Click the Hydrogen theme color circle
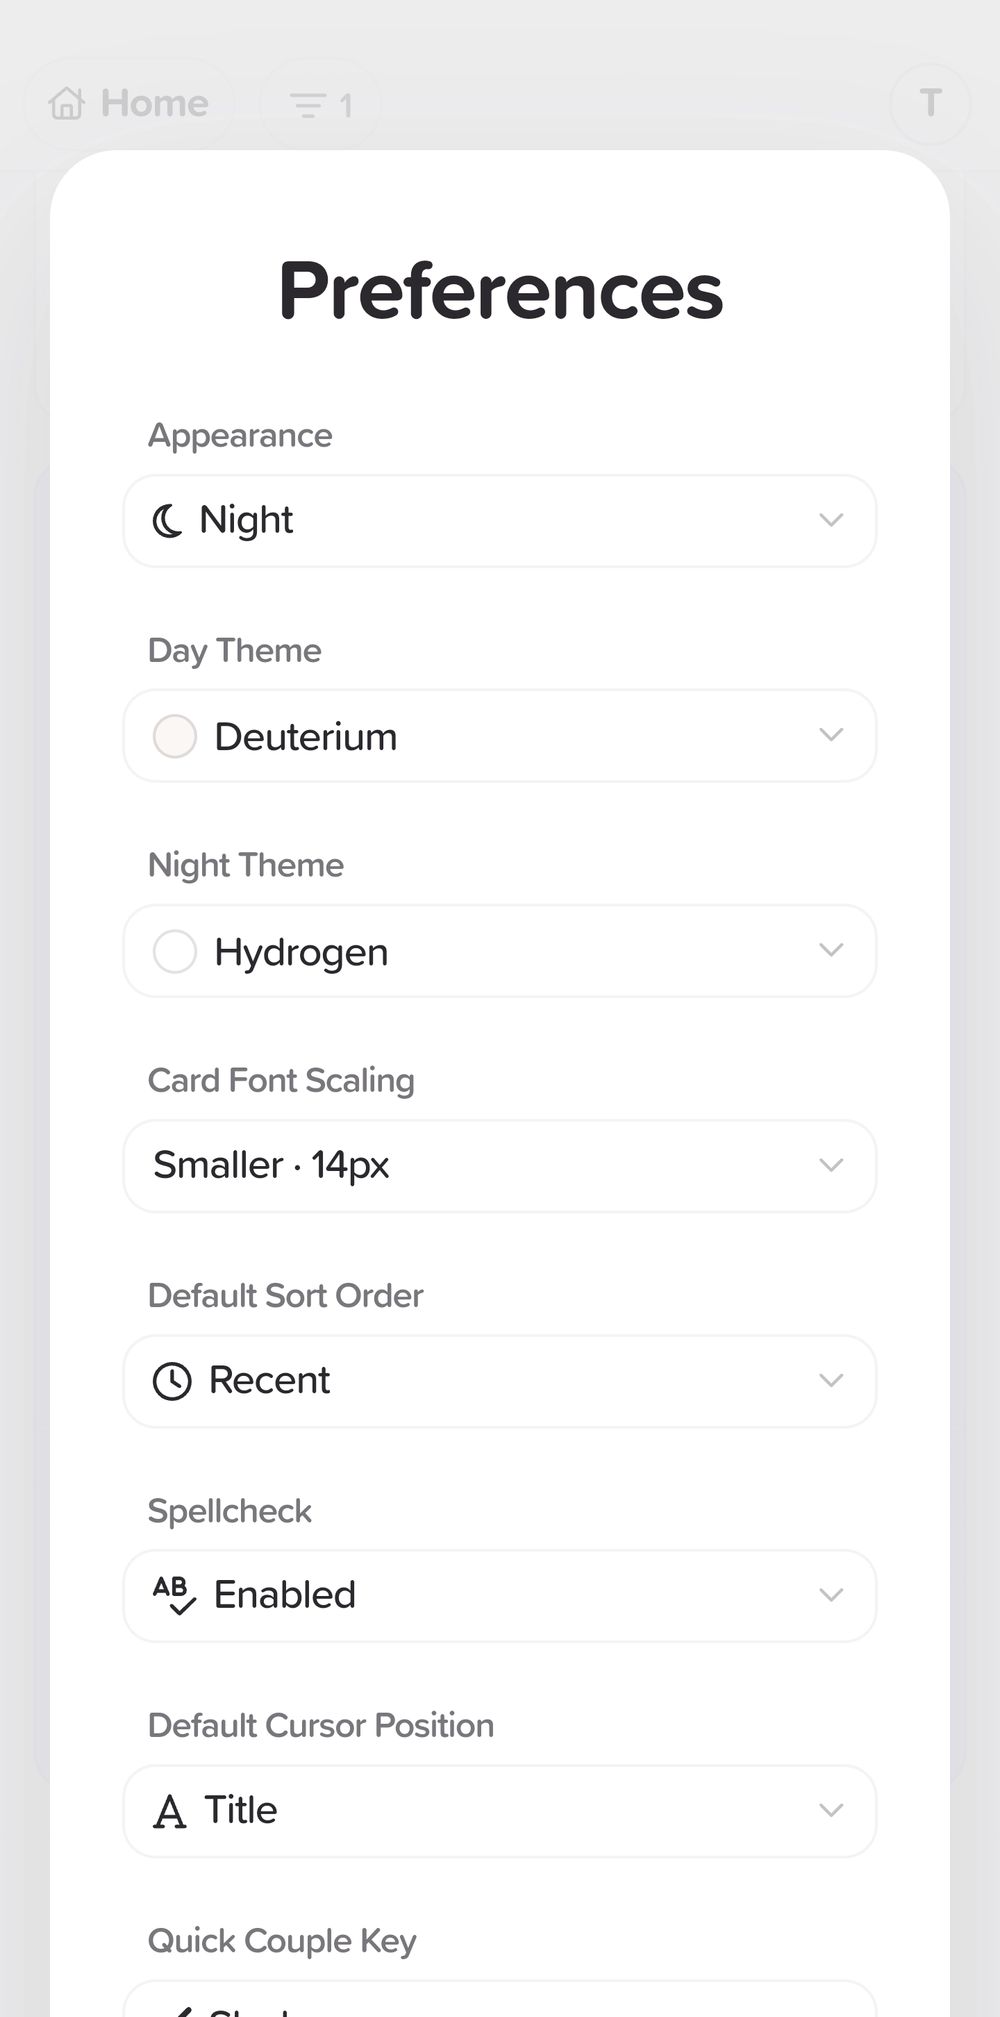 [174, 951]
